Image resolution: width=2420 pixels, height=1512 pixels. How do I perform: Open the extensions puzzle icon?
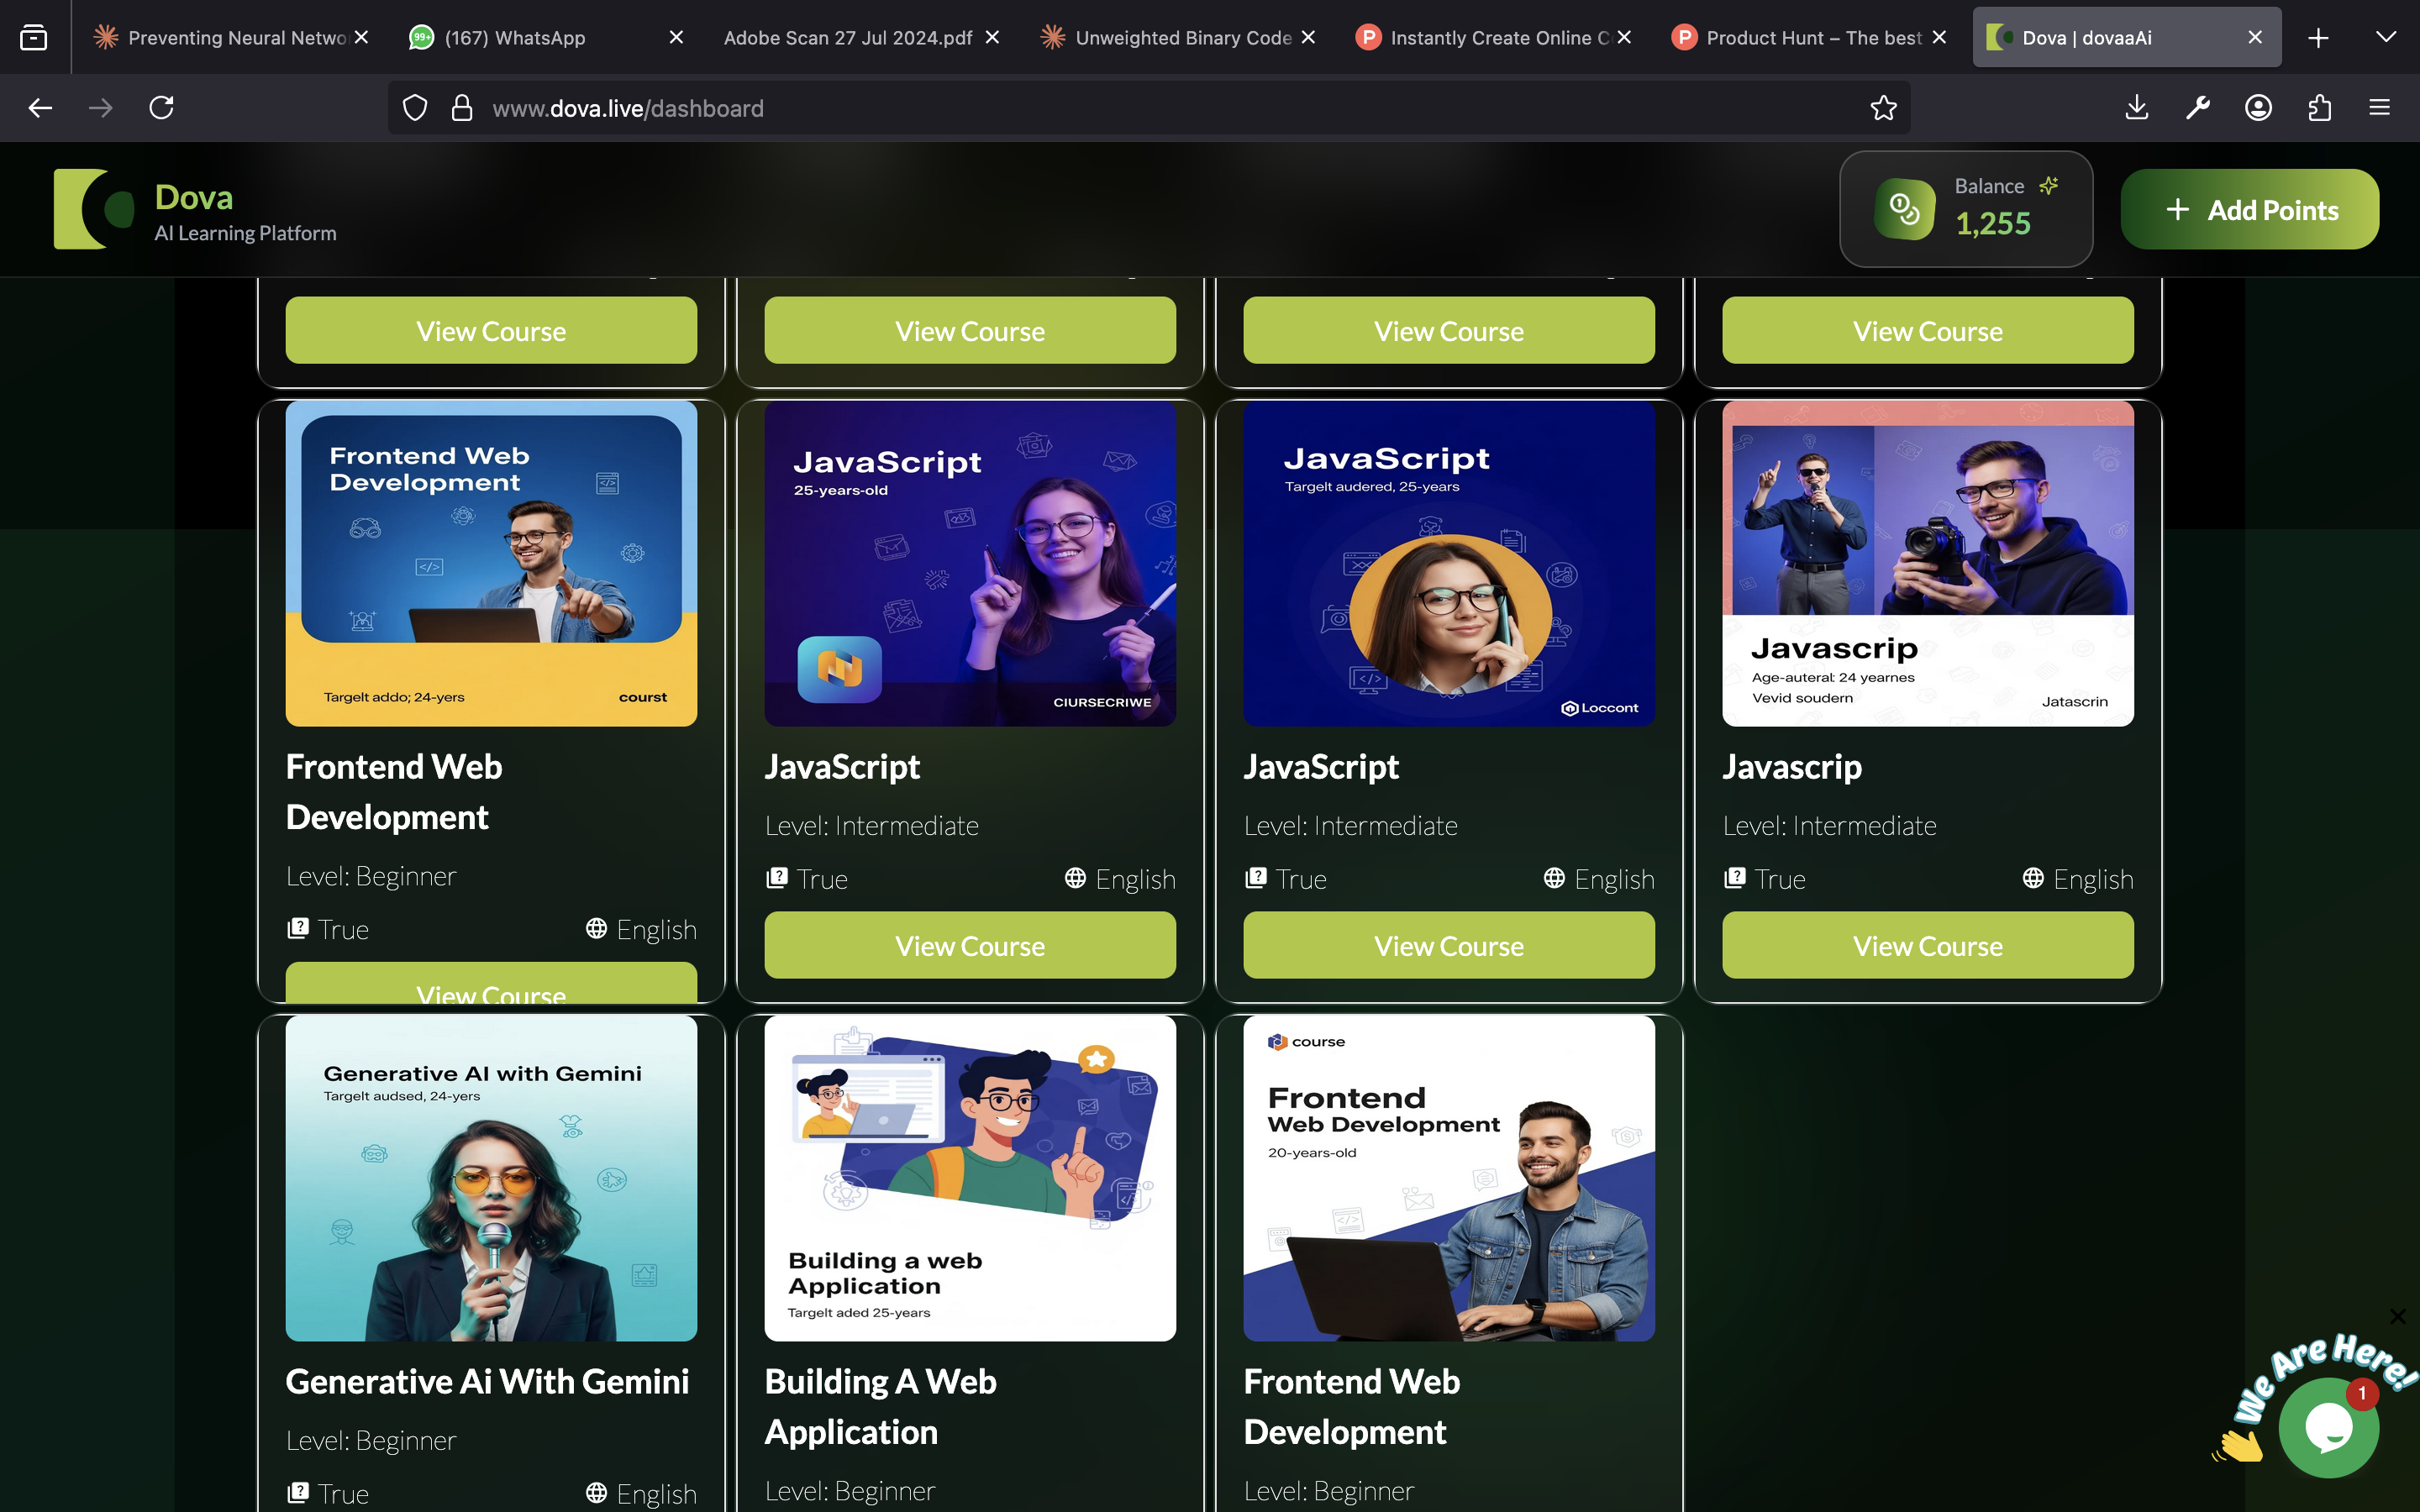(x=2319, y=108)
